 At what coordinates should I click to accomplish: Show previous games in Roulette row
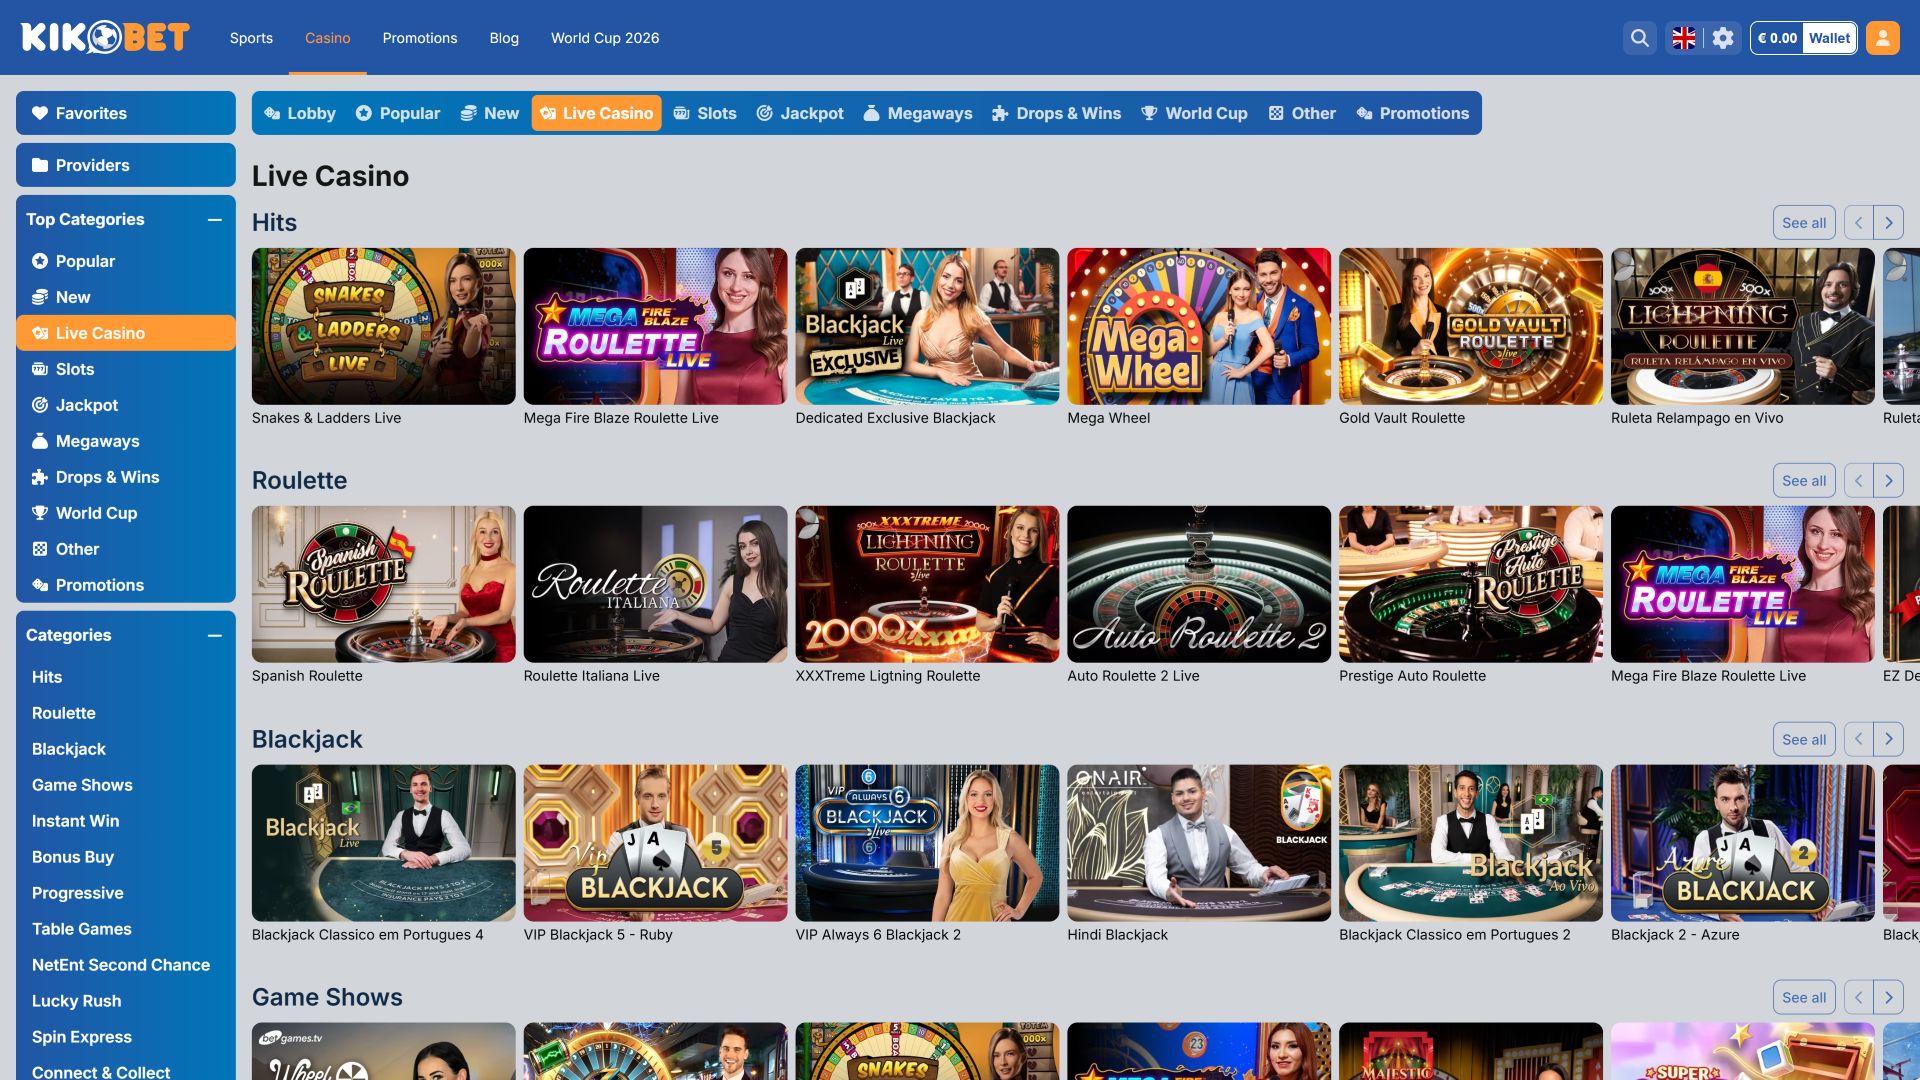pyautogui.click(x=1859, y=481)
